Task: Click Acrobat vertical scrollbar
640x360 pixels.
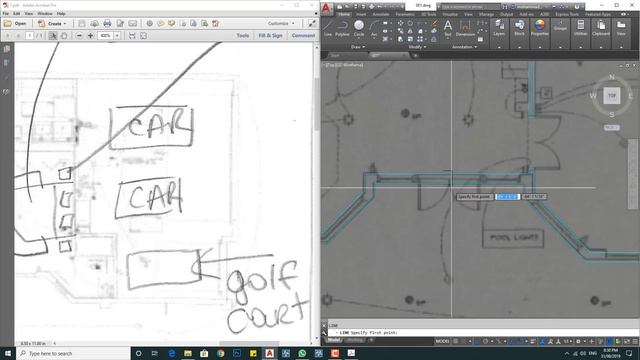Action: click(x=317, y=192)
